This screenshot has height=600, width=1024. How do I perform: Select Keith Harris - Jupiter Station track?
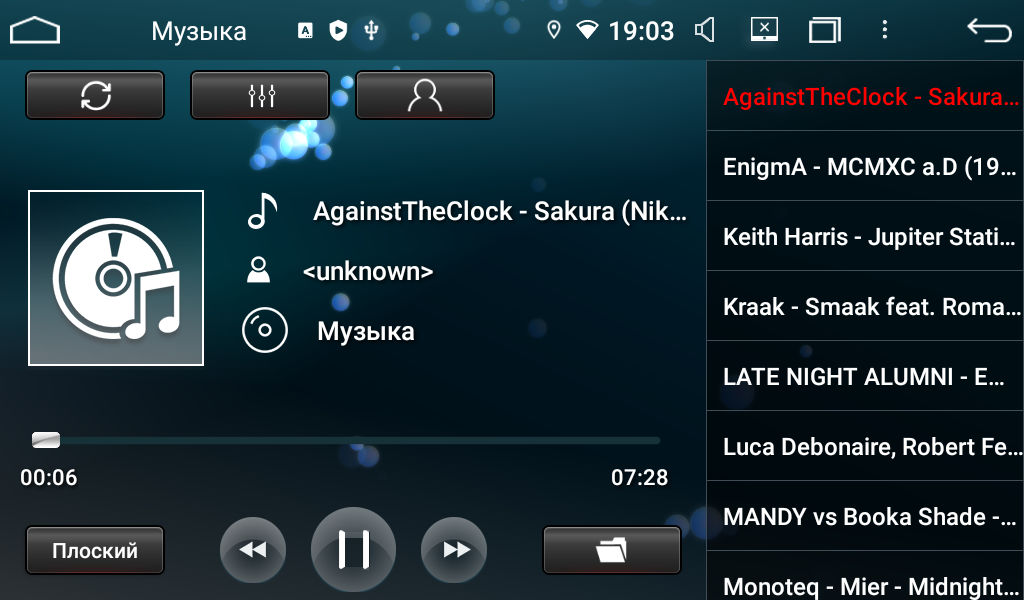coord(865,236)
